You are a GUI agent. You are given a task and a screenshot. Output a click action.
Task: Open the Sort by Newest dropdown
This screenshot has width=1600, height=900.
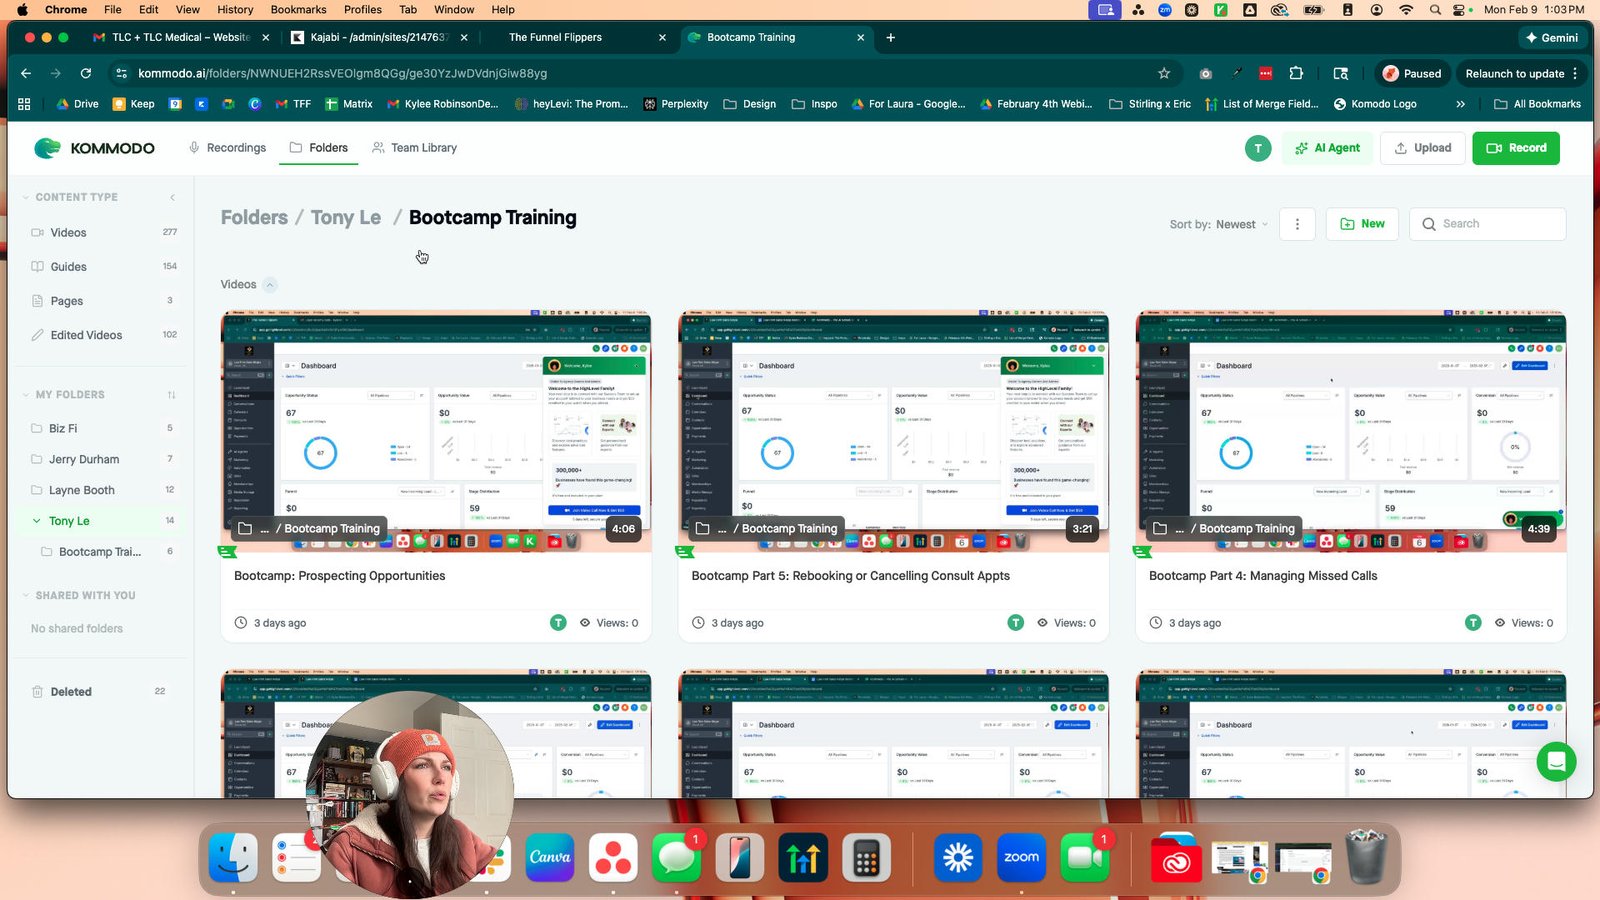[x=1219, y=224]
